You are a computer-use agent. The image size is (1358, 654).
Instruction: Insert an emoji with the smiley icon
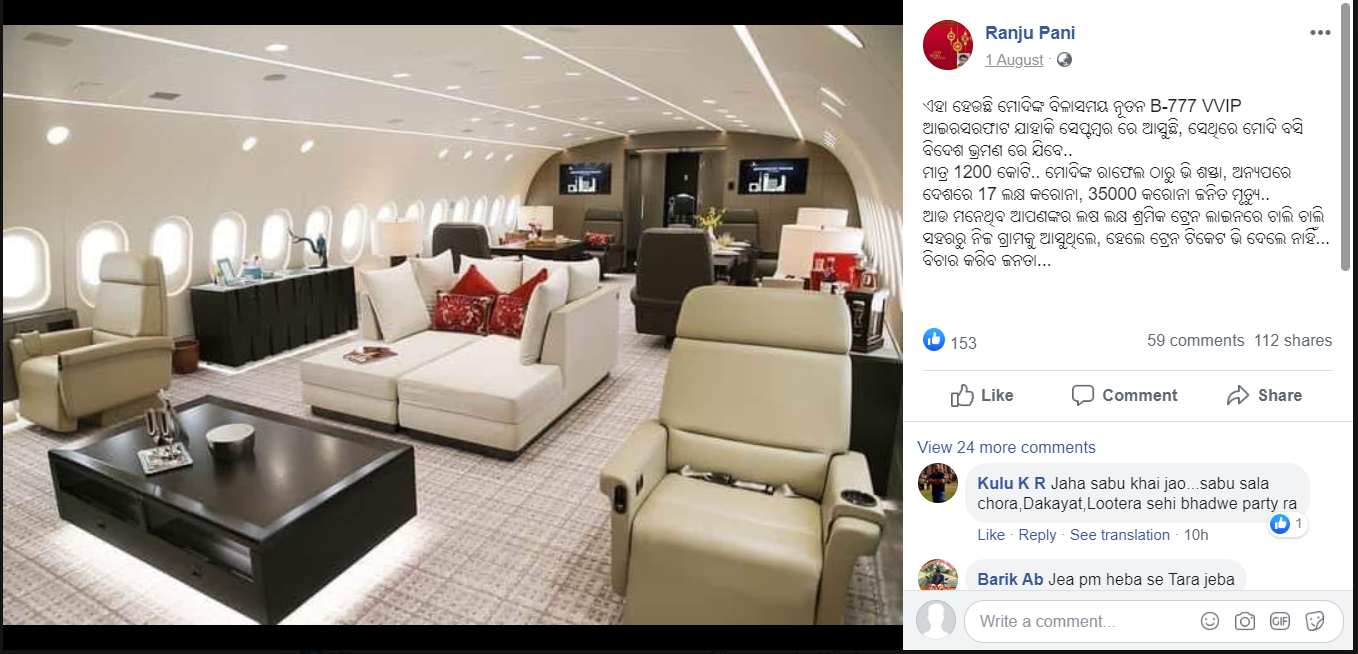1209,621
